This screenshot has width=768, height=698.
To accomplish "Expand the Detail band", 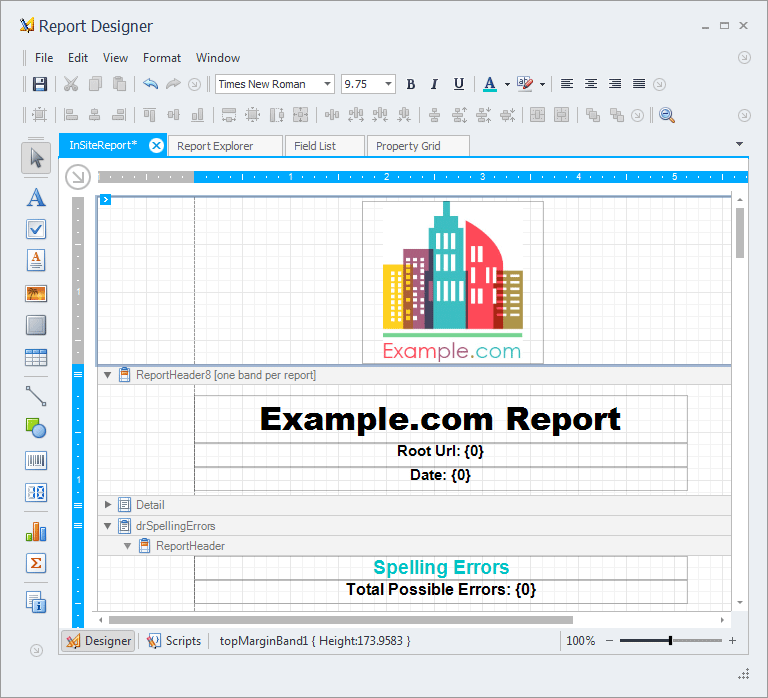I will coord(108,505).
